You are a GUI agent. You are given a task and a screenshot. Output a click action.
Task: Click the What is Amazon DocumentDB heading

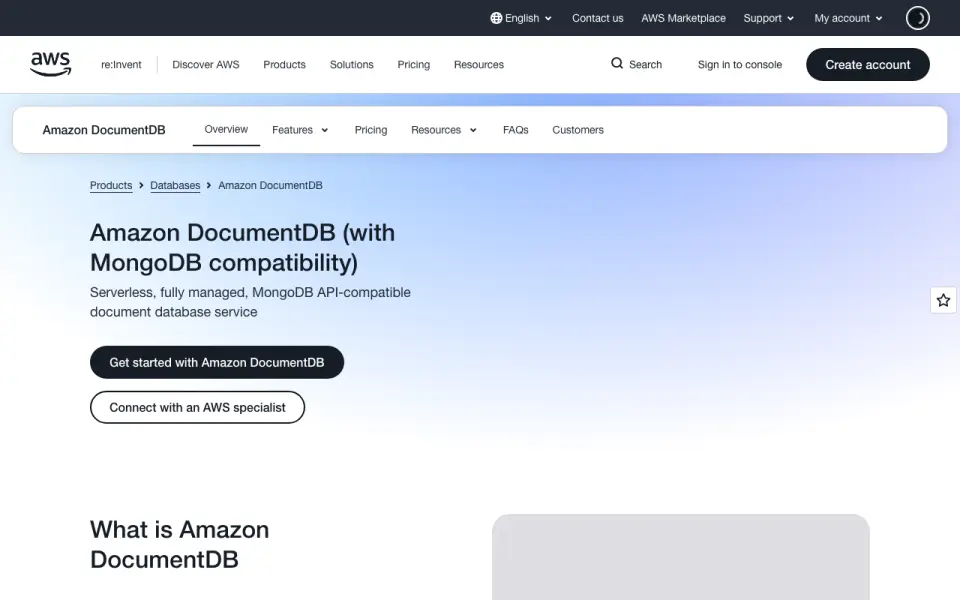coord(179,544)
